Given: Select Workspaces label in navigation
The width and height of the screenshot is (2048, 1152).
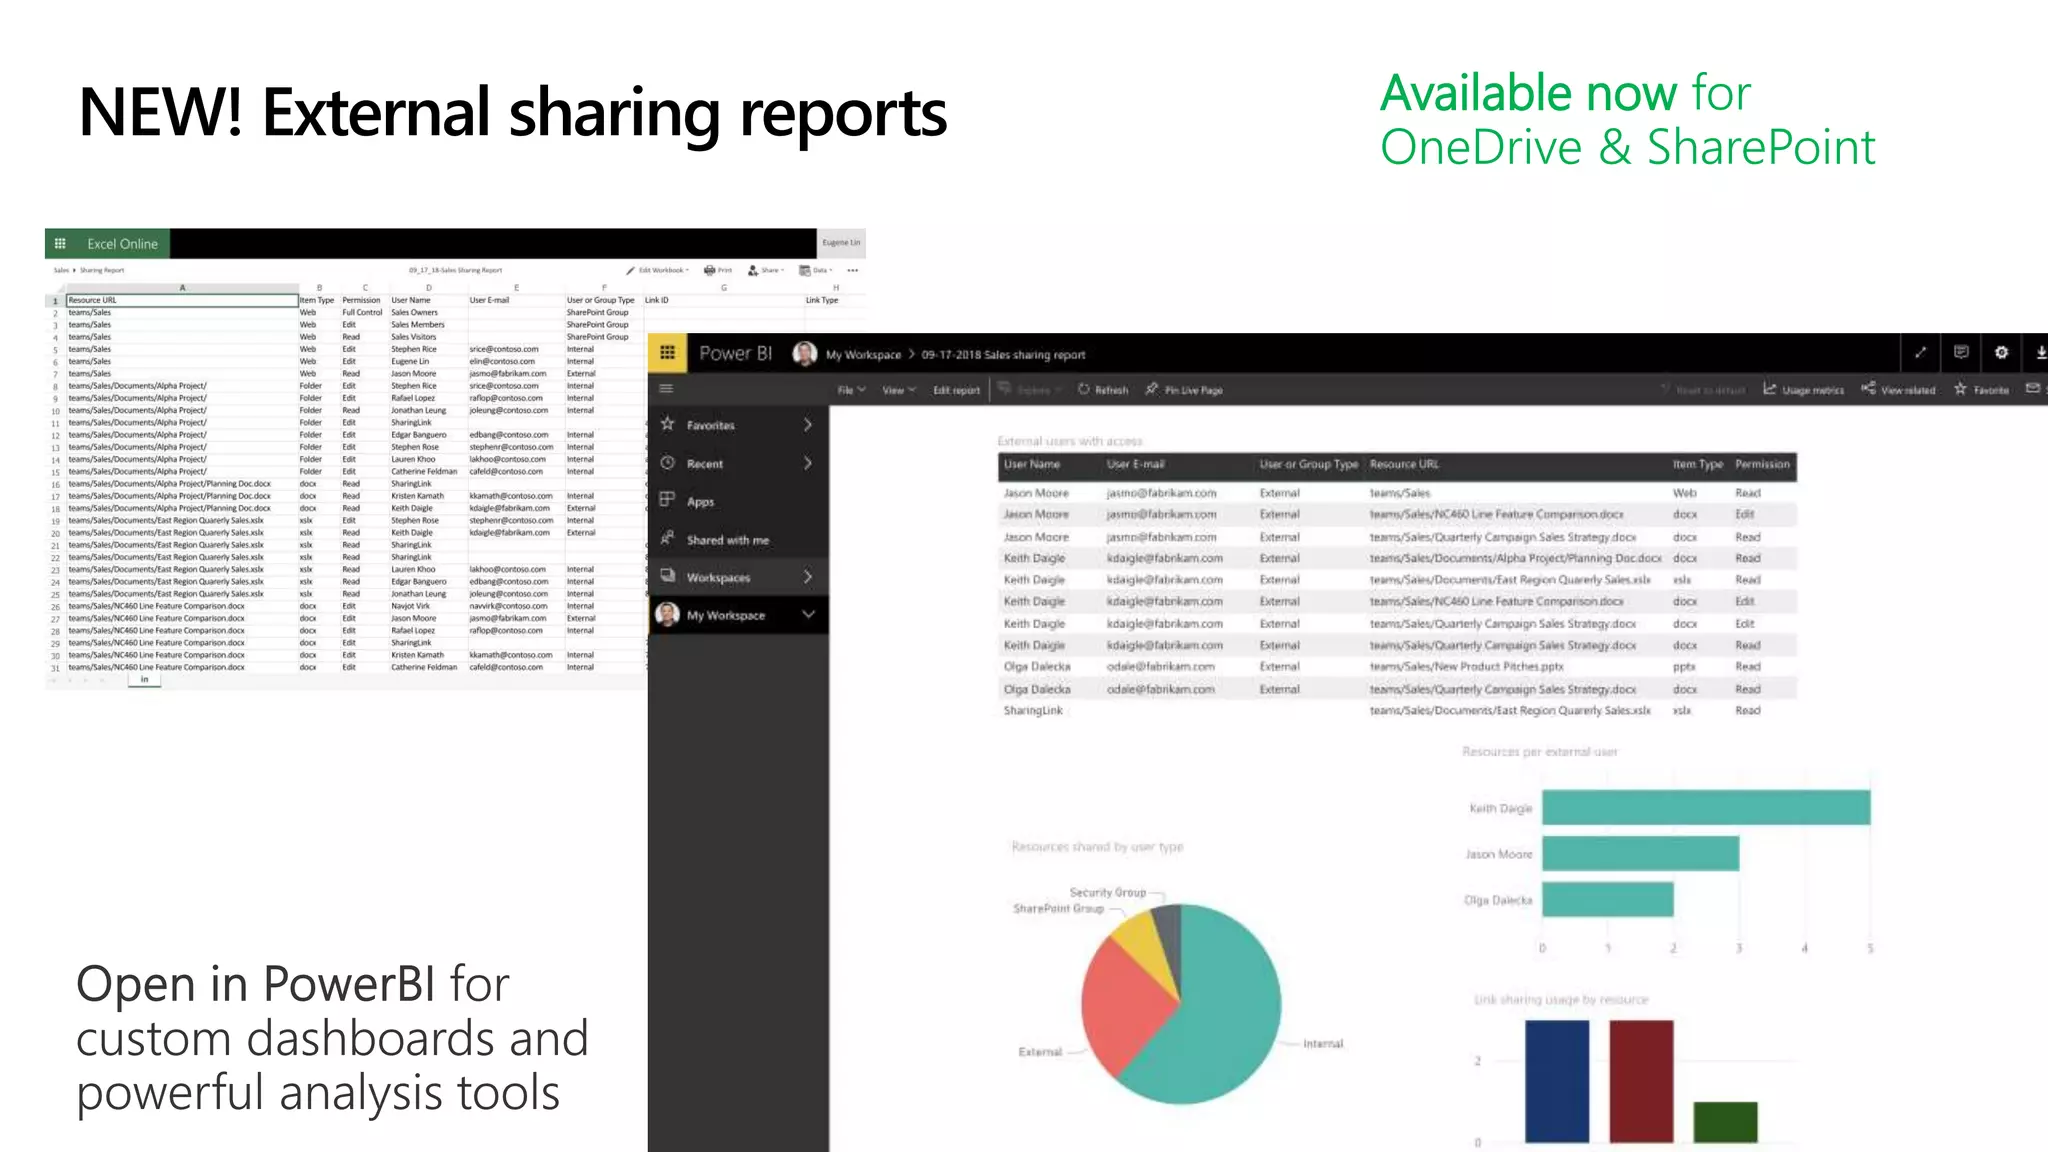Looking at the screenshot, I should click(x=718, y=578).
